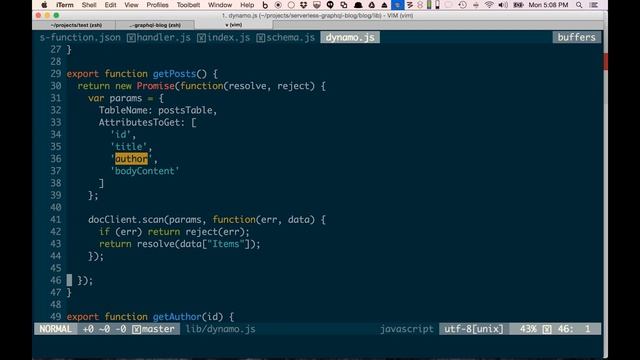The width and height of the screenshot is (640, 360).
Task: Click getPosts on line 29
Action: (x=174, y=74)
